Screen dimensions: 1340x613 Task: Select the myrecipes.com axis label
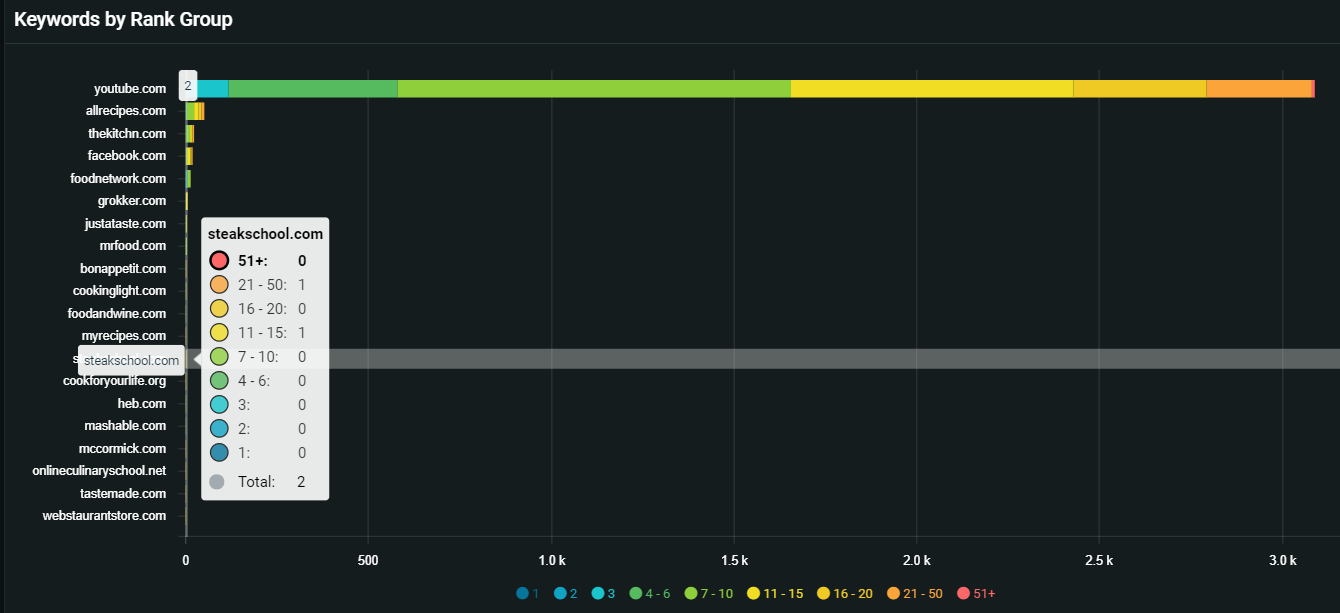(x=124, y=336)
